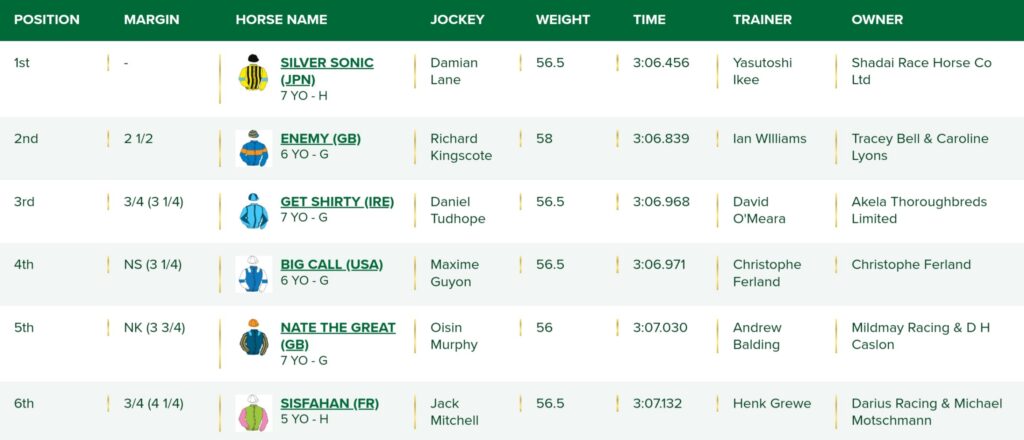This screenshot has width=1024, height=440.
Task: Open the ENEMY (GB) horse link
Action: click(321, 138)
